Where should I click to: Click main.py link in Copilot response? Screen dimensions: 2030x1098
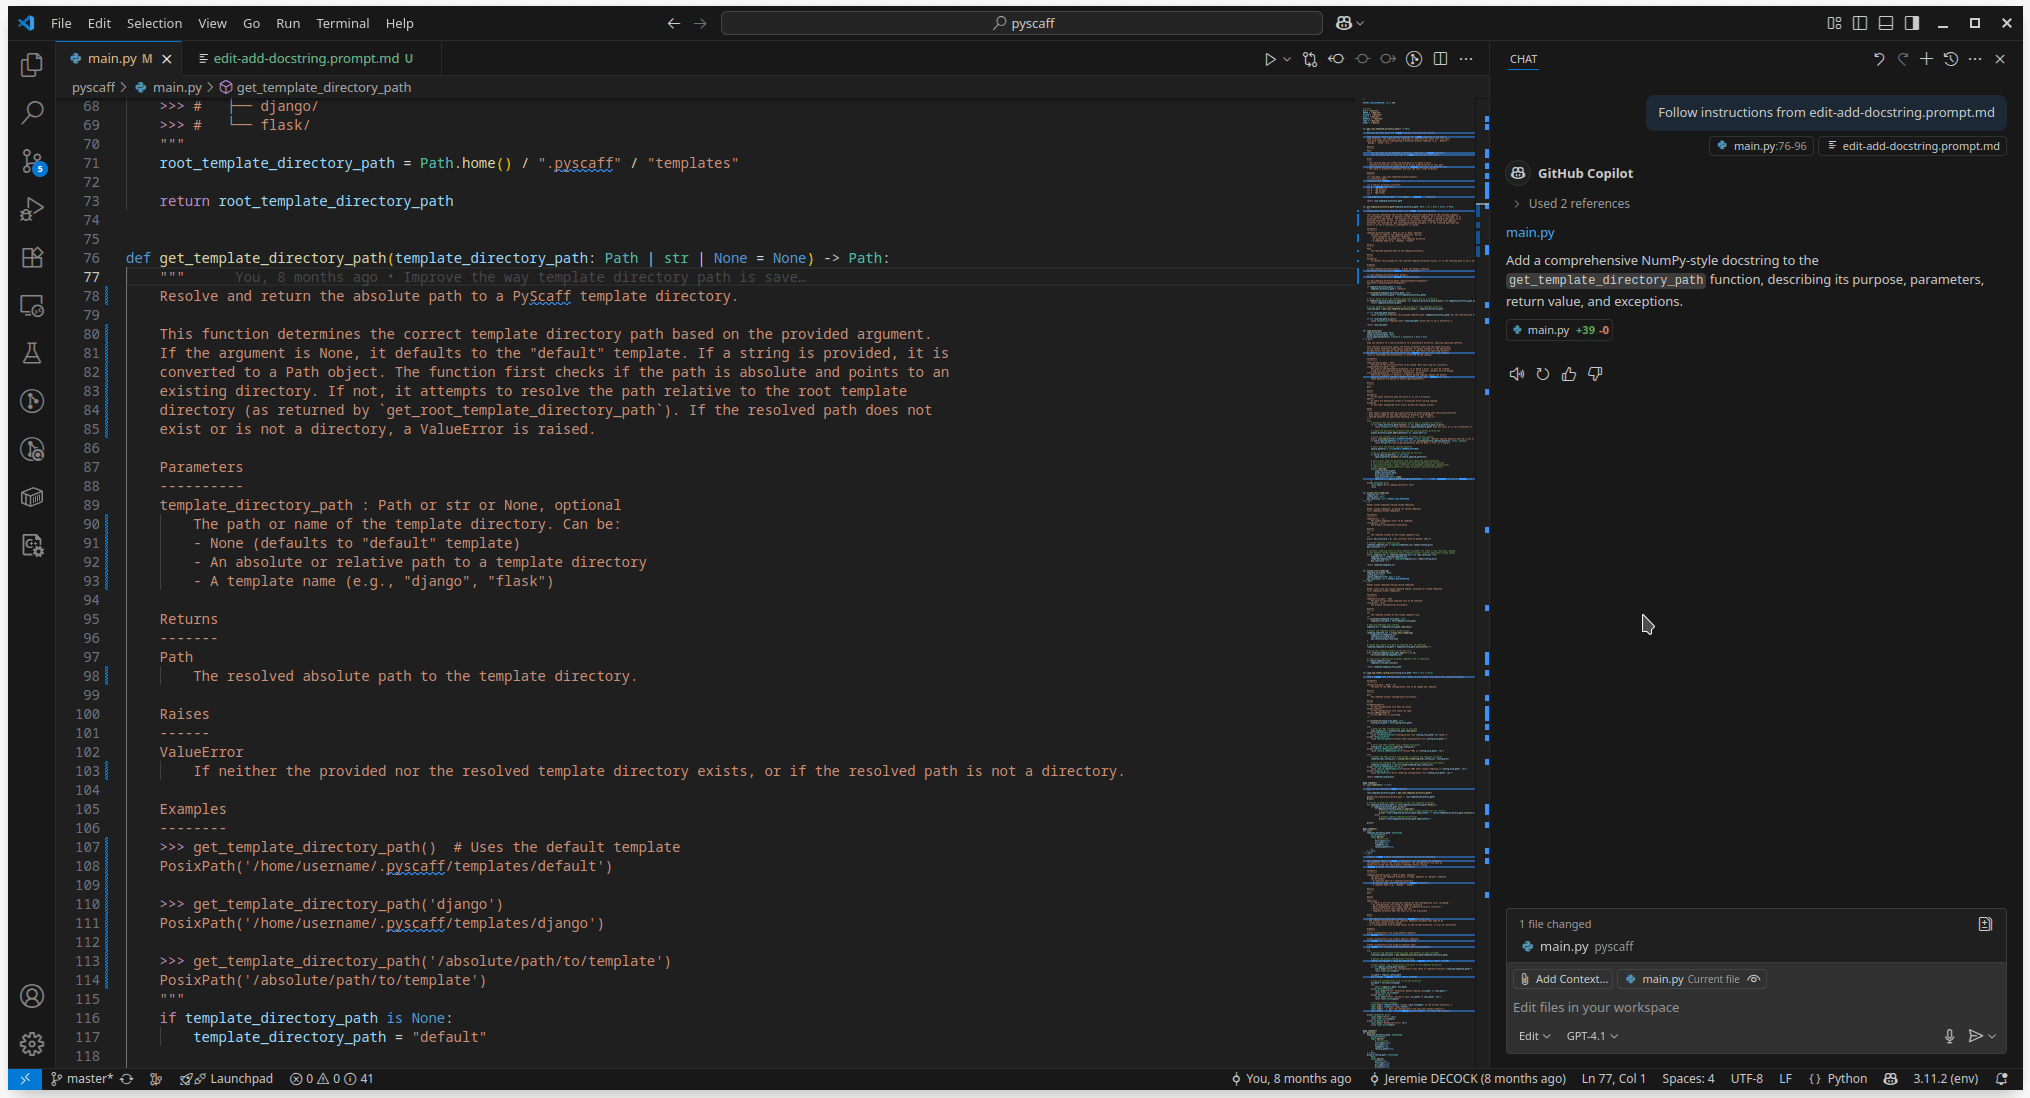1530,232
